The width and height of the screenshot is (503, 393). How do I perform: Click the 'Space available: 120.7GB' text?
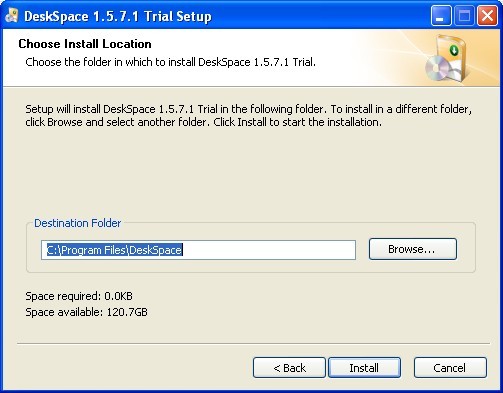(x=86, y=312)
